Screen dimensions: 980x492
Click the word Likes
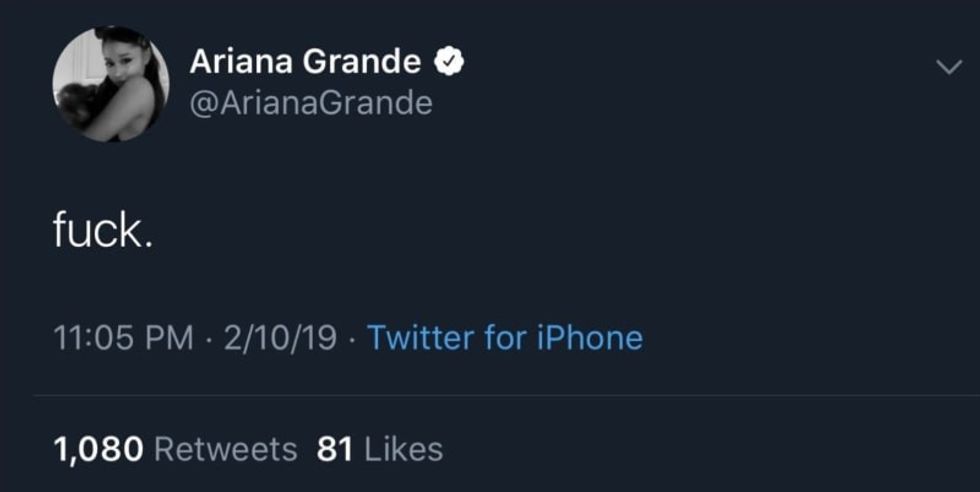click(403, 449)
